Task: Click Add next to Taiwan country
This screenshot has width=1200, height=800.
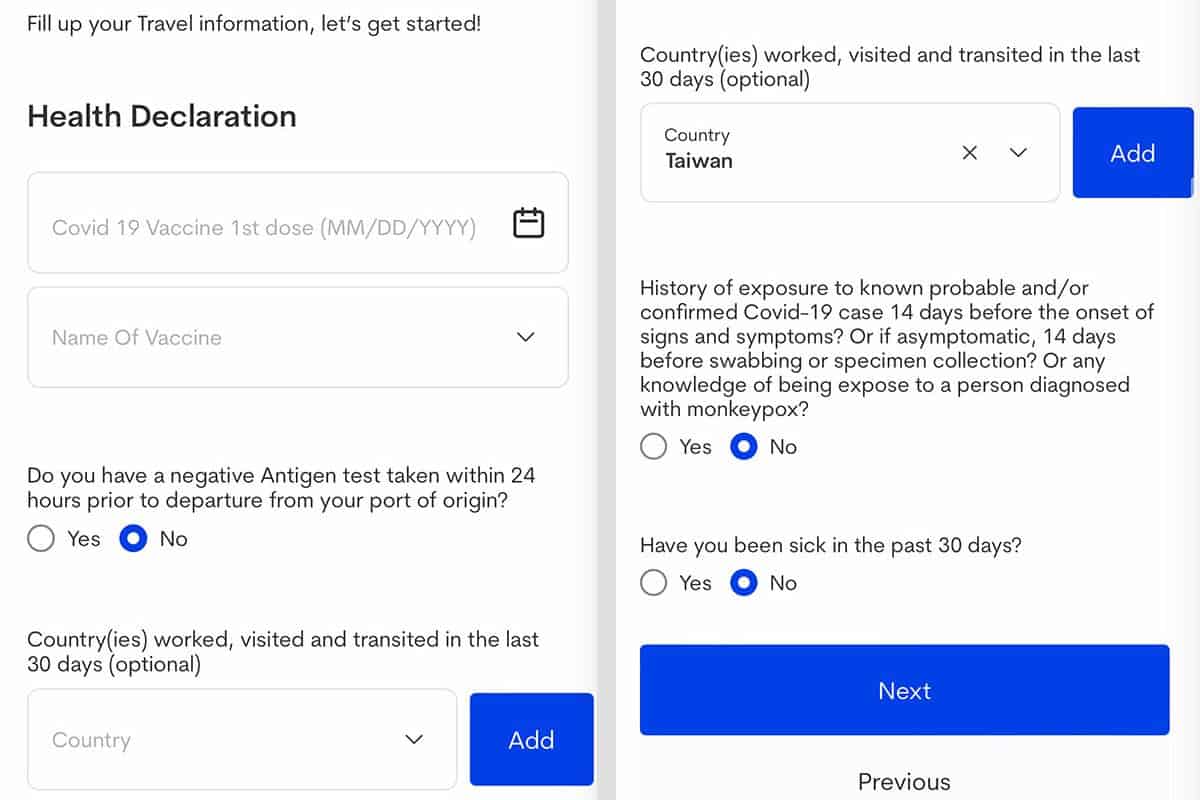Action: [x=1132, y=153]
